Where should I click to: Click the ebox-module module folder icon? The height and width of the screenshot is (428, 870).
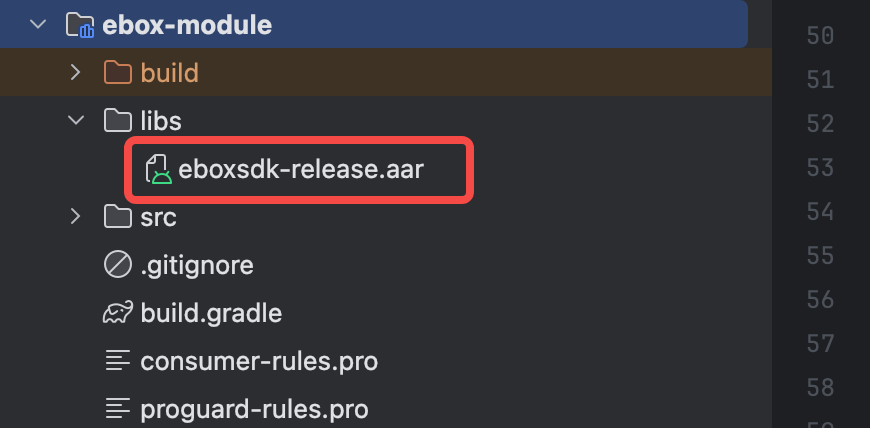(x=80, y=24)
